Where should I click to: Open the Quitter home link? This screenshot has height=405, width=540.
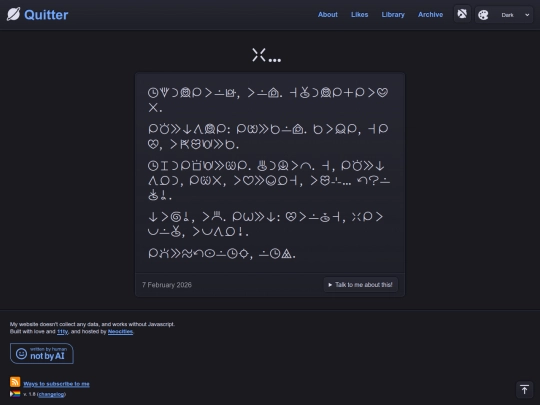46,15
